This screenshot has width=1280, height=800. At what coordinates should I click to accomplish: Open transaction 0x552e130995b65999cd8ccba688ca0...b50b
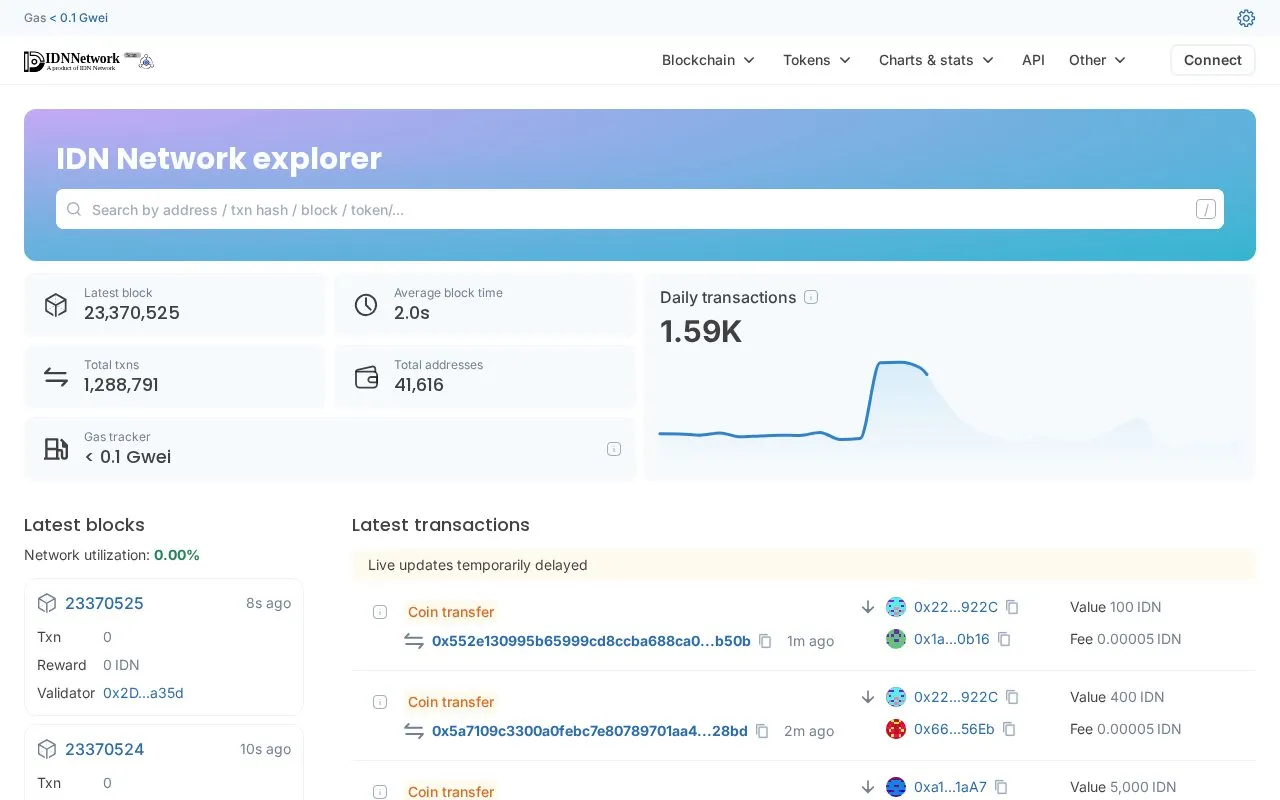(591, 641)
